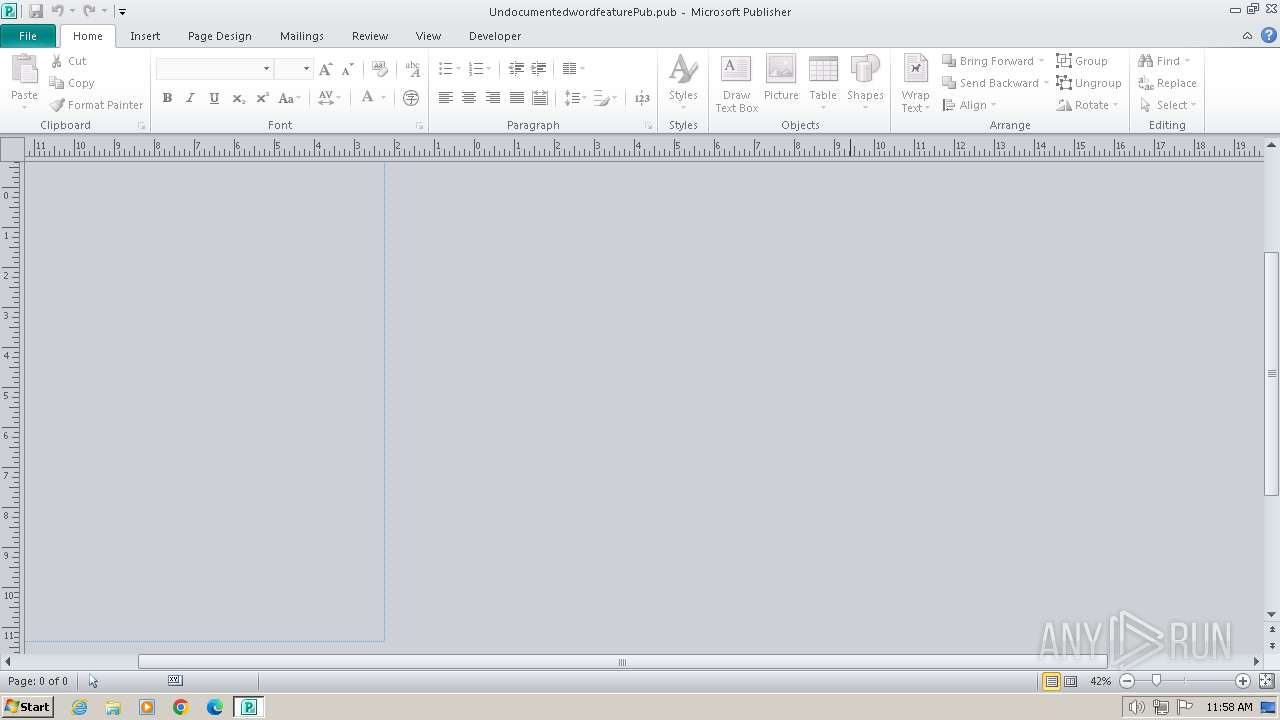Click the Windows Start button
The height and width of the screenshot is (720, 1280).
27,706
